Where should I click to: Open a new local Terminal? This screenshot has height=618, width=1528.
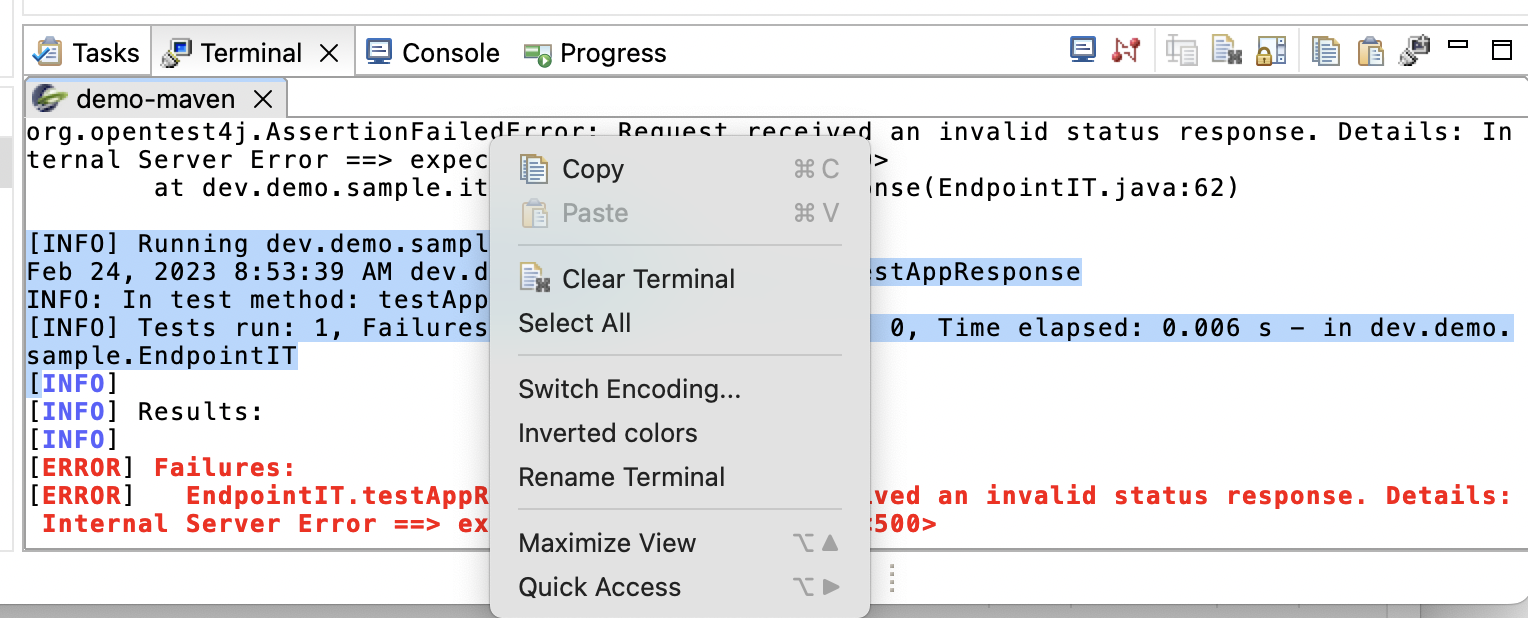point(1083,50)
